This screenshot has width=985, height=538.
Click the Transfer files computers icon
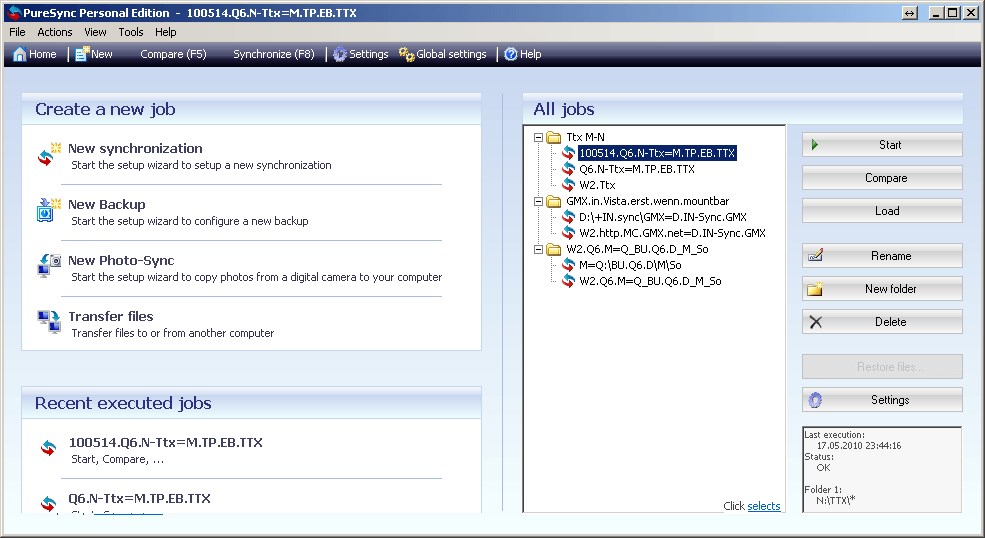(x=49, y=321)
